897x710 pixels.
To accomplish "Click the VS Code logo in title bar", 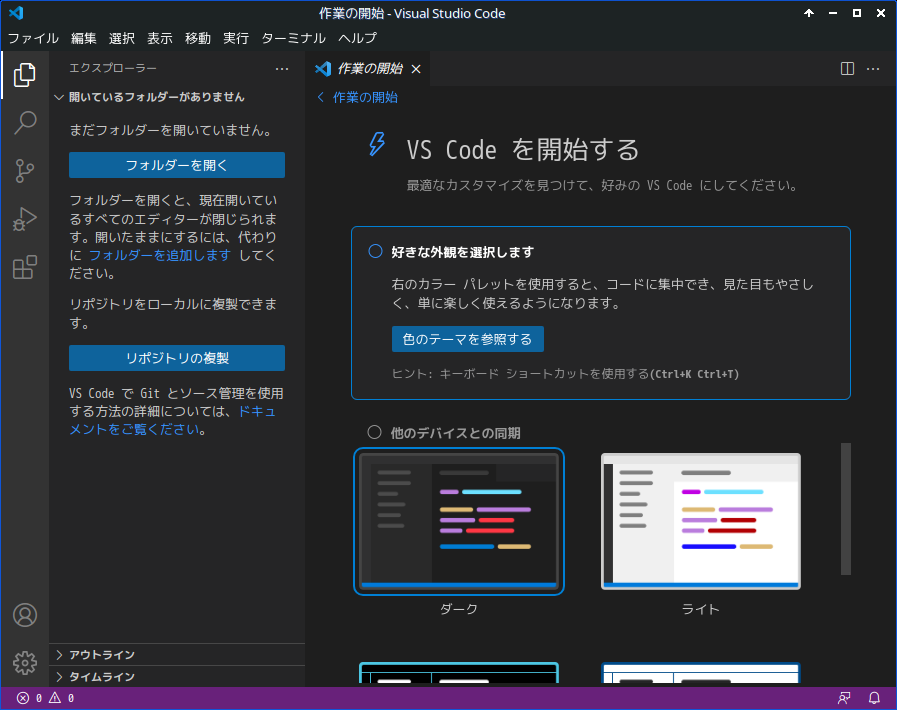I will click(x=16, y=13).
